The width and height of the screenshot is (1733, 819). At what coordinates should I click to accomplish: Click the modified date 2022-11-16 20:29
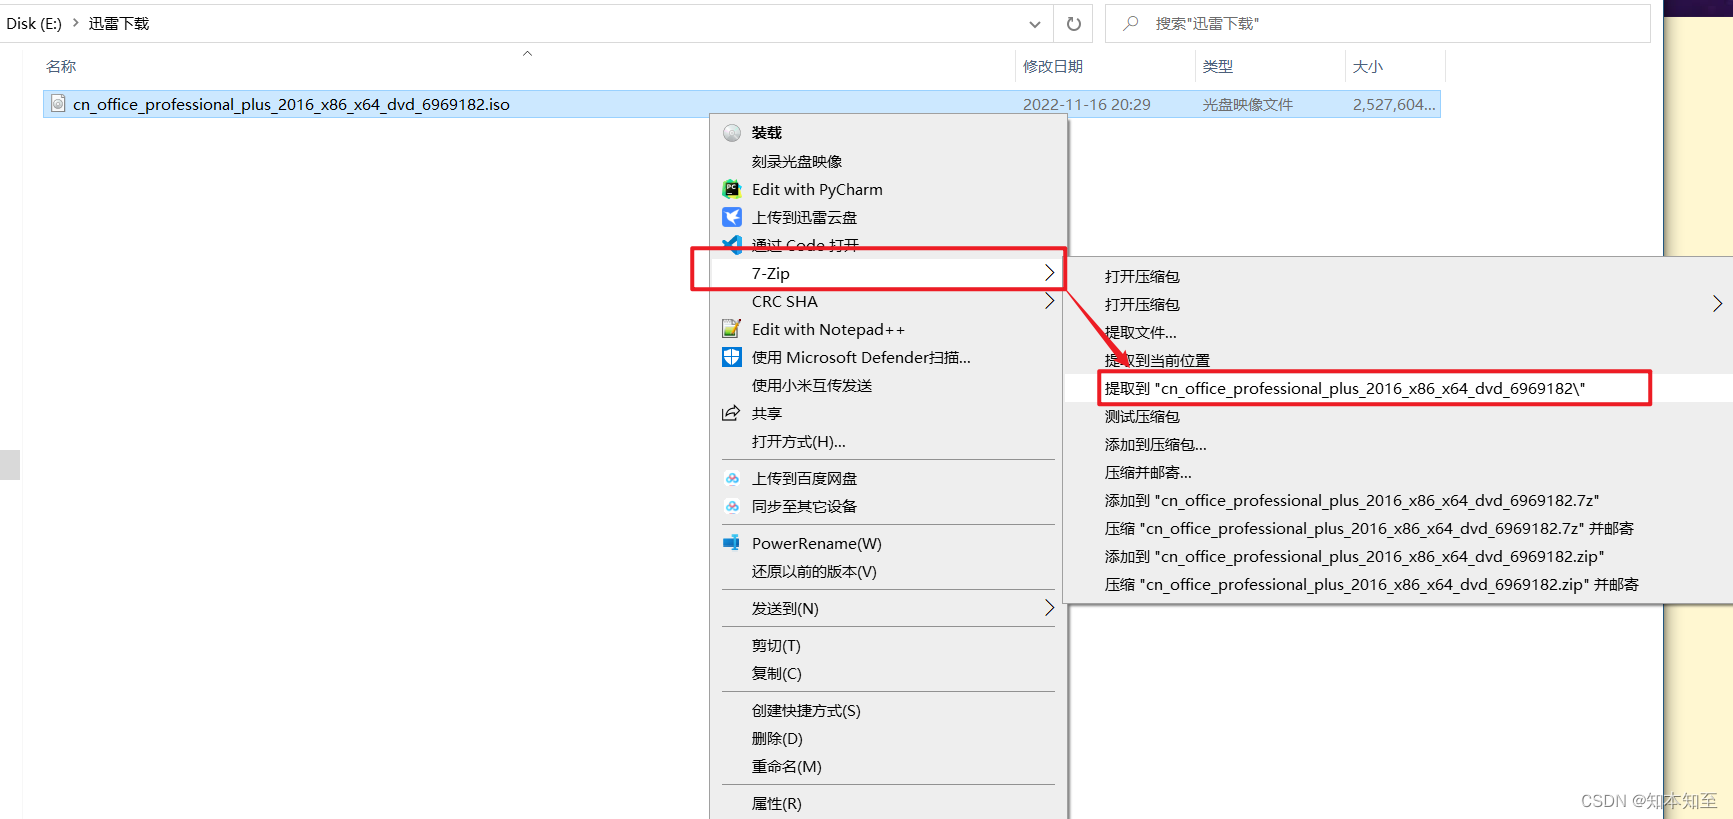[1086, 104]
